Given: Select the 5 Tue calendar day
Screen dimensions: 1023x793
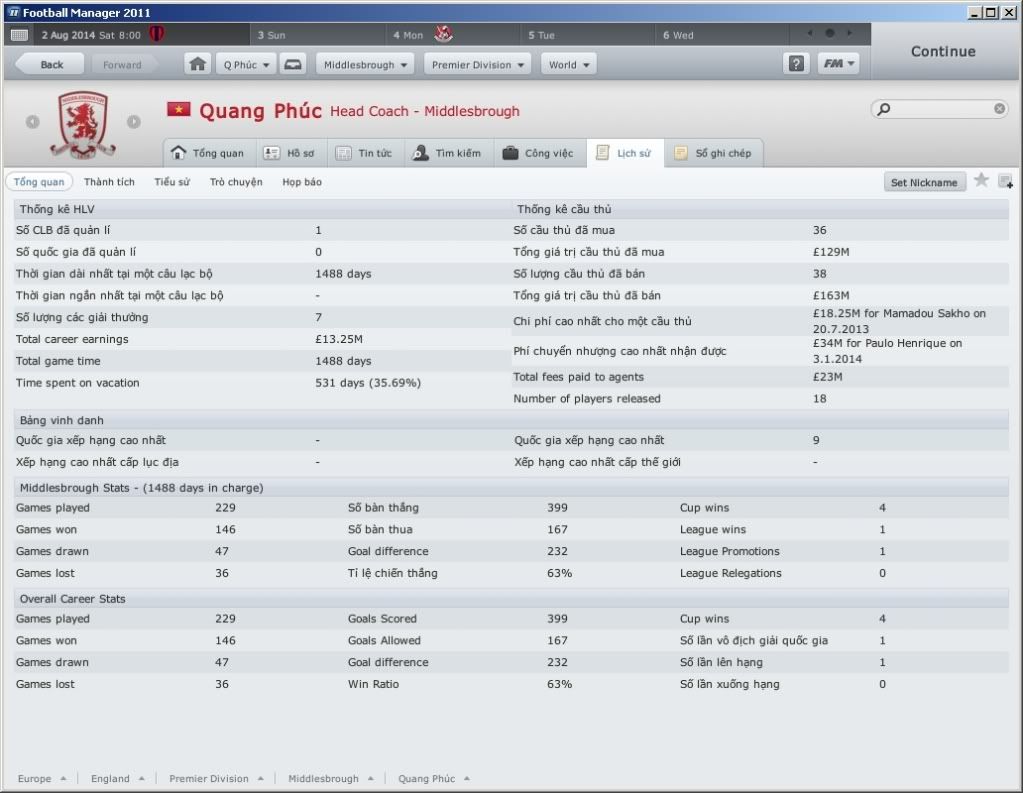Looking at the screenshot, I should 587,34.
